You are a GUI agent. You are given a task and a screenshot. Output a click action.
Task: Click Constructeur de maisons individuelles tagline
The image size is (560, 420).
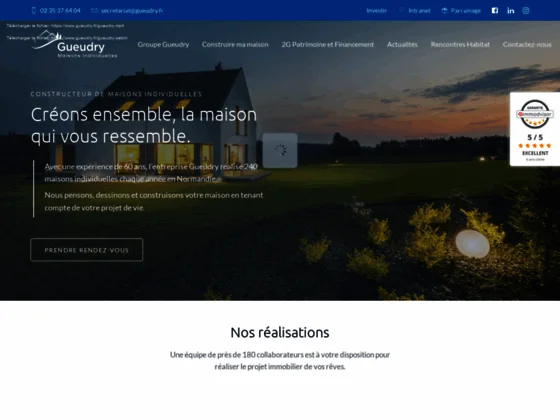[x=116, y=94]
